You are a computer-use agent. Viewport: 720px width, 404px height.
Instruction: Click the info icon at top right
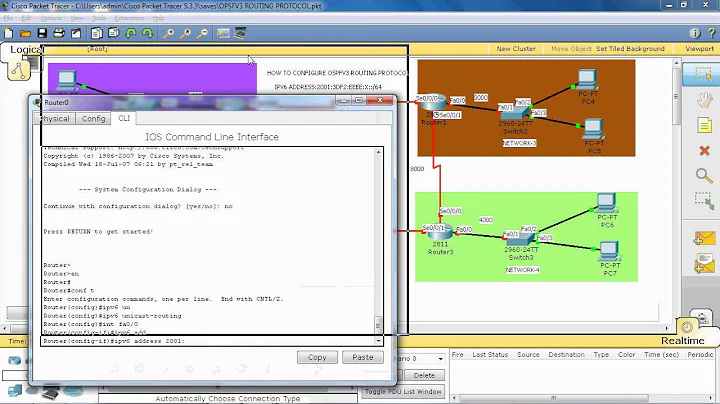(x=695, y=33)
